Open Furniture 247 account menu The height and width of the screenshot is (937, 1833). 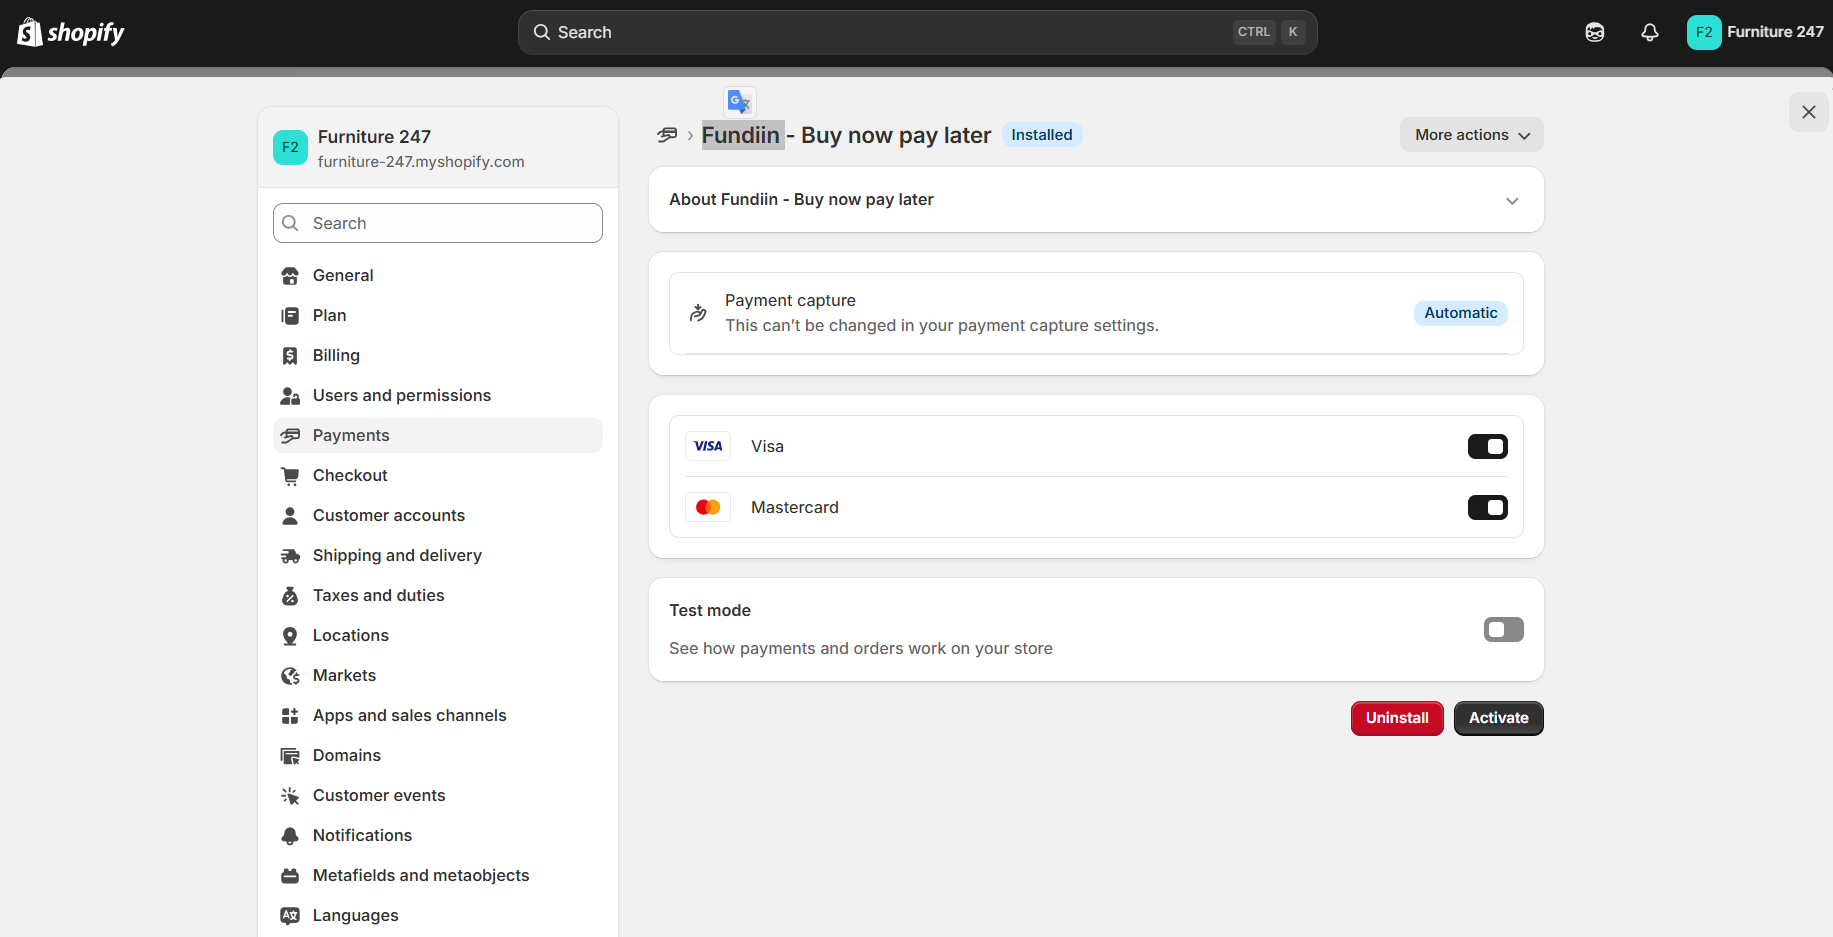[1755, 32]
